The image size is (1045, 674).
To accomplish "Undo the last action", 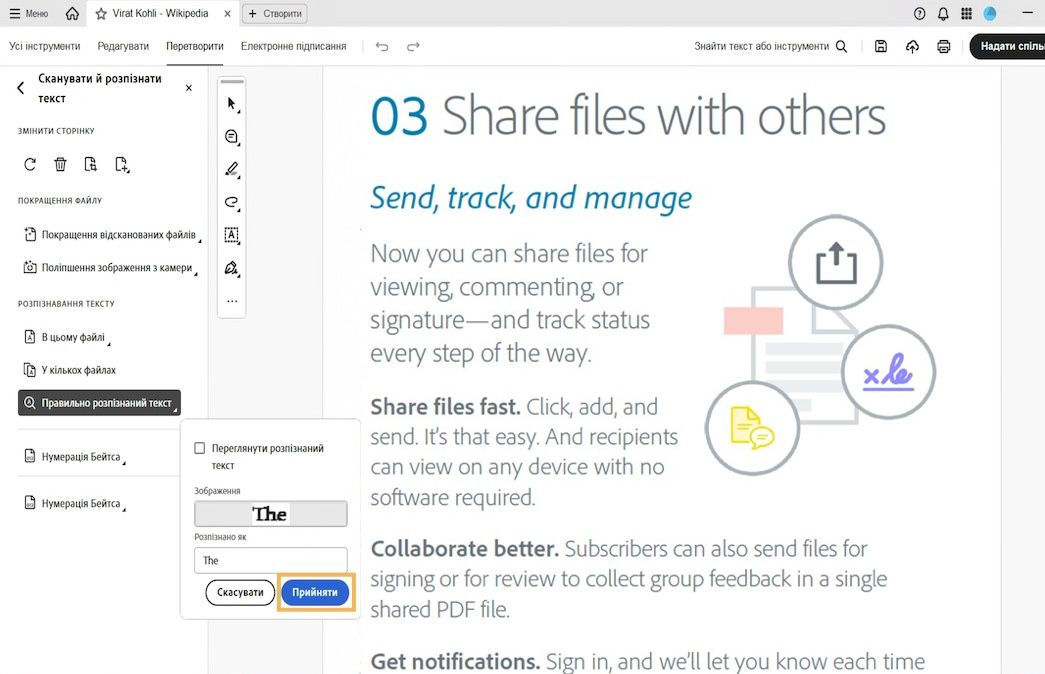I will pyautogui.click(x=382, y=46).
